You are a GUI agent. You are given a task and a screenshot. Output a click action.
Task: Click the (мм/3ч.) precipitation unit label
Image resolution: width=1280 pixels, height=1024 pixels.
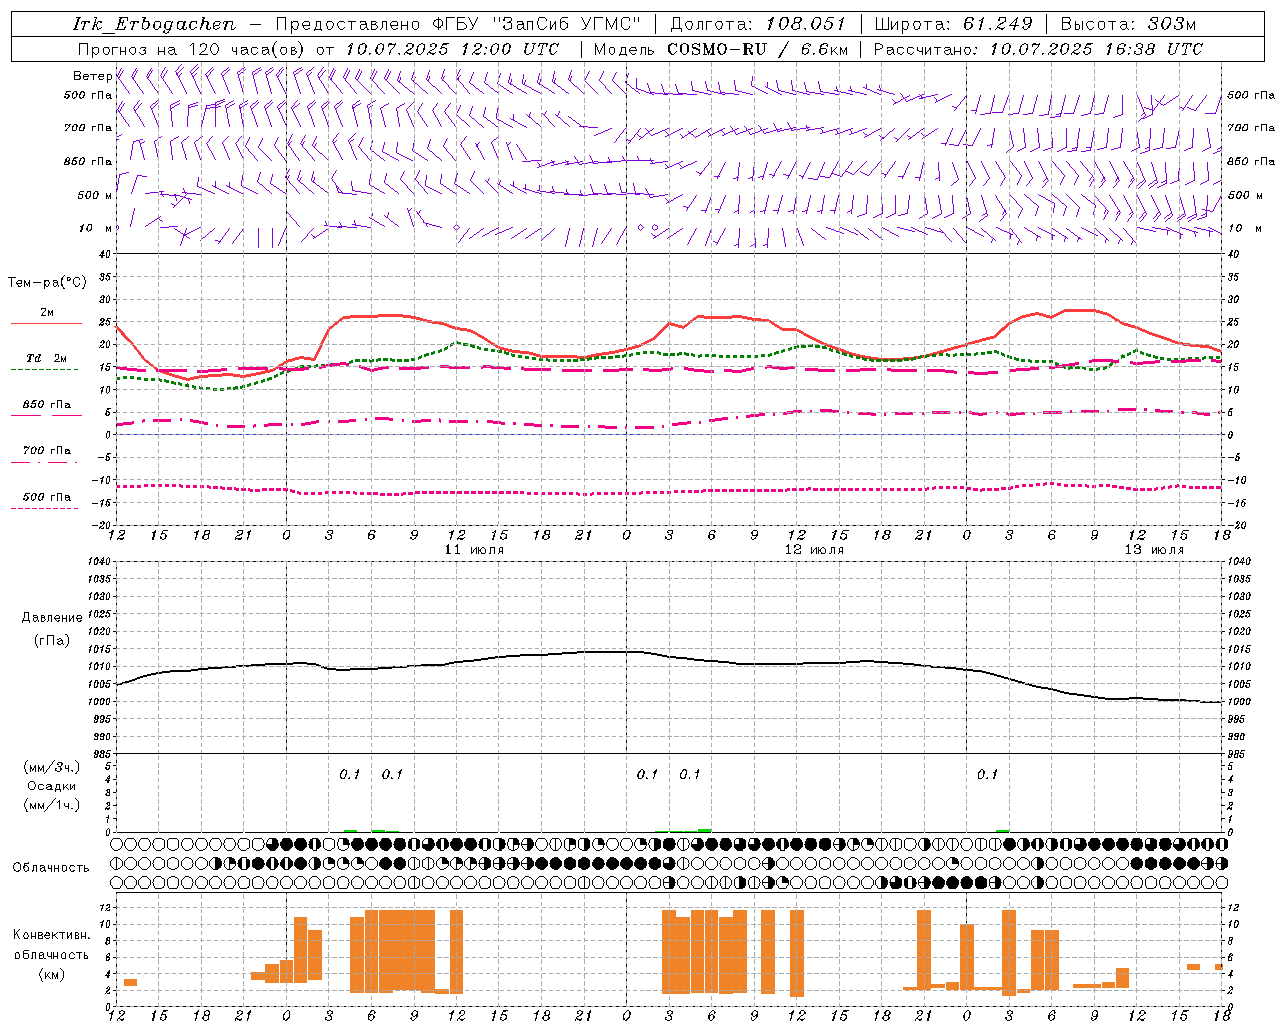coord(52,767)
